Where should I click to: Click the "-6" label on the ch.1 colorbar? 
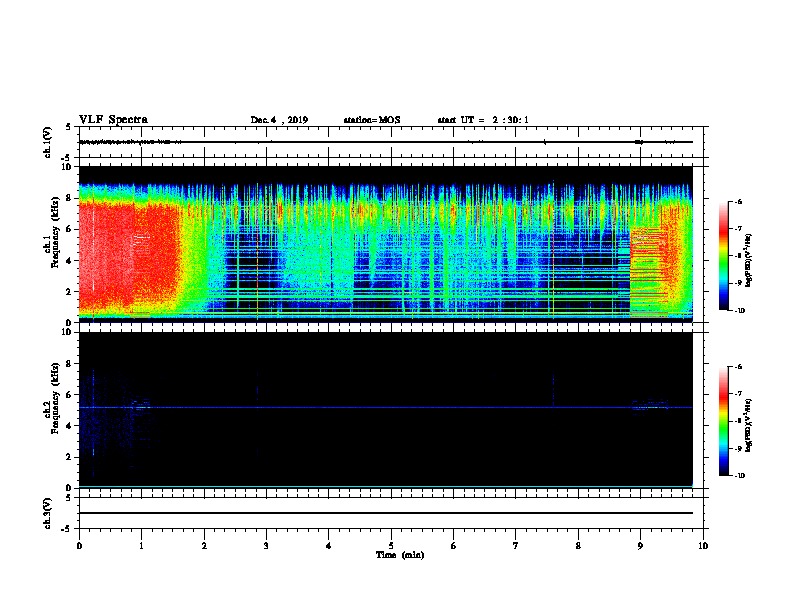click(x=737, y=201)
